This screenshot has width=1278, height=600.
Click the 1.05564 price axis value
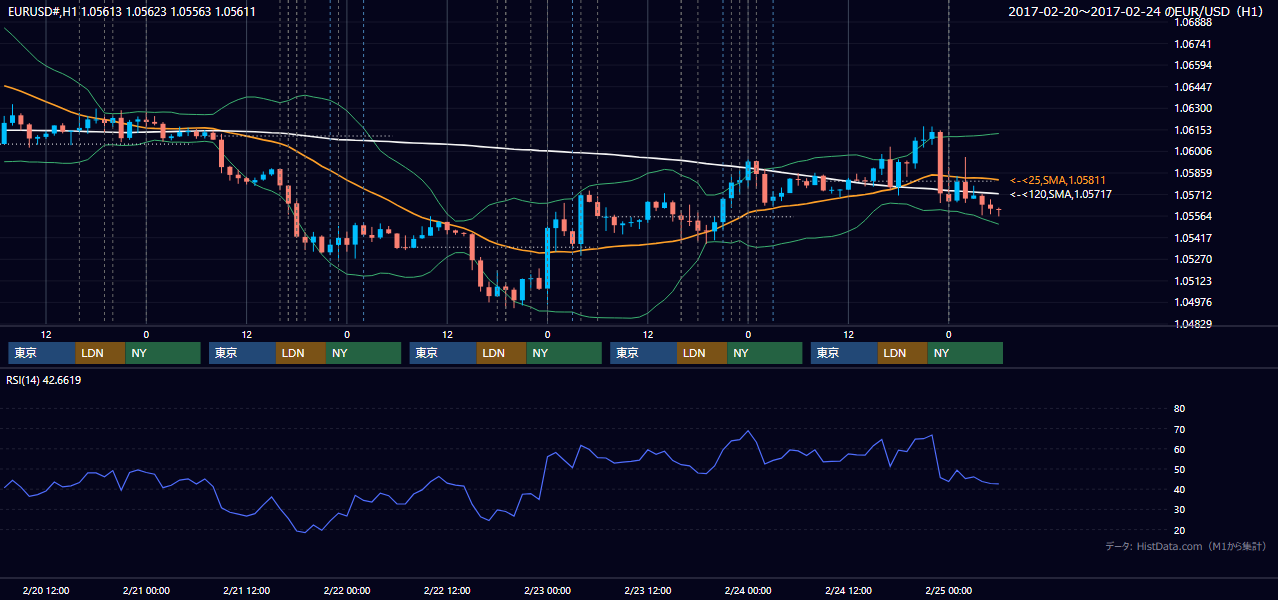point(1193,216)
